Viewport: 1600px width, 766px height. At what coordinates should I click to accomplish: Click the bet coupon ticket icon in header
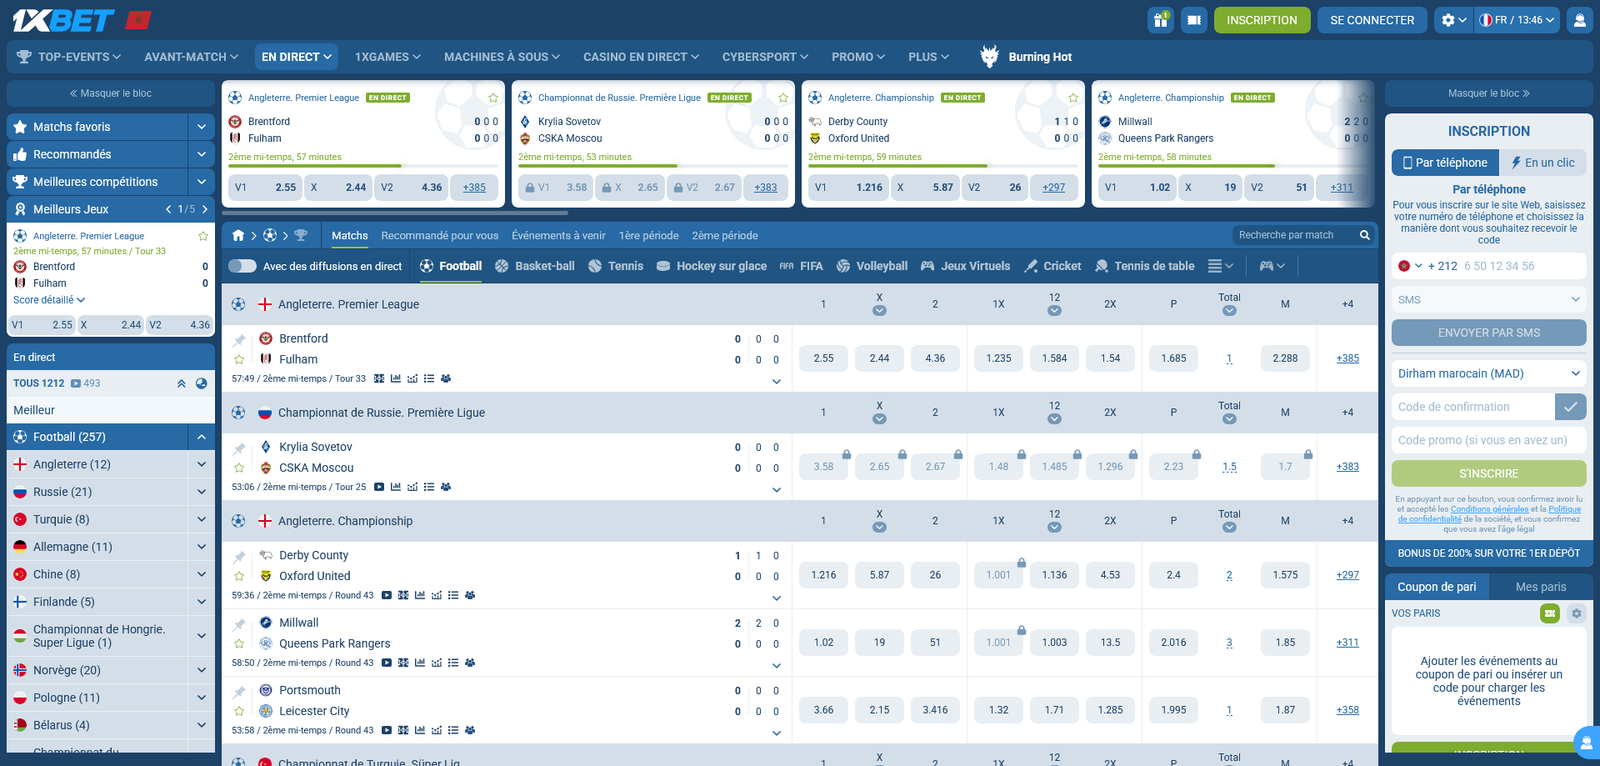[1194, 20]
